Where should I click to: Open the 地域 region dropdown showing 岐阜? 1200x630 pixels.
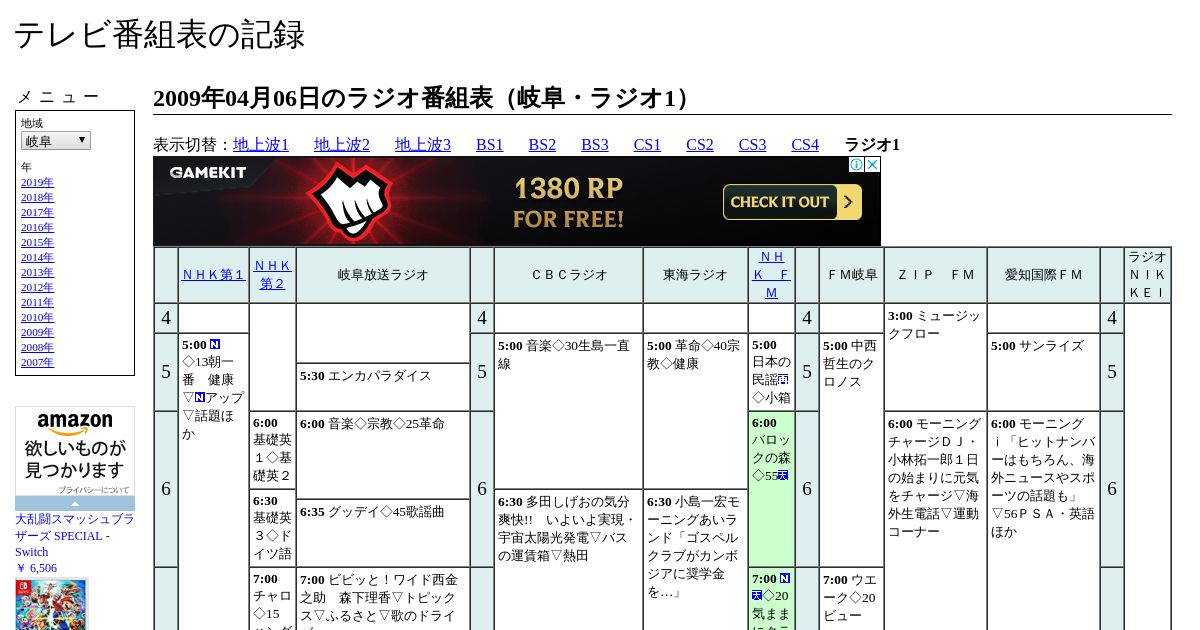click(56, 141)
